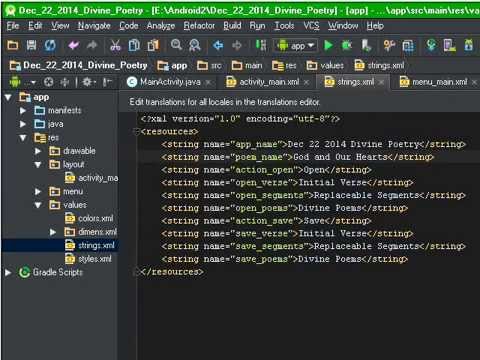Click the Make Project build icon
Screen dimensions: 480x360
[x=261, y=45]
